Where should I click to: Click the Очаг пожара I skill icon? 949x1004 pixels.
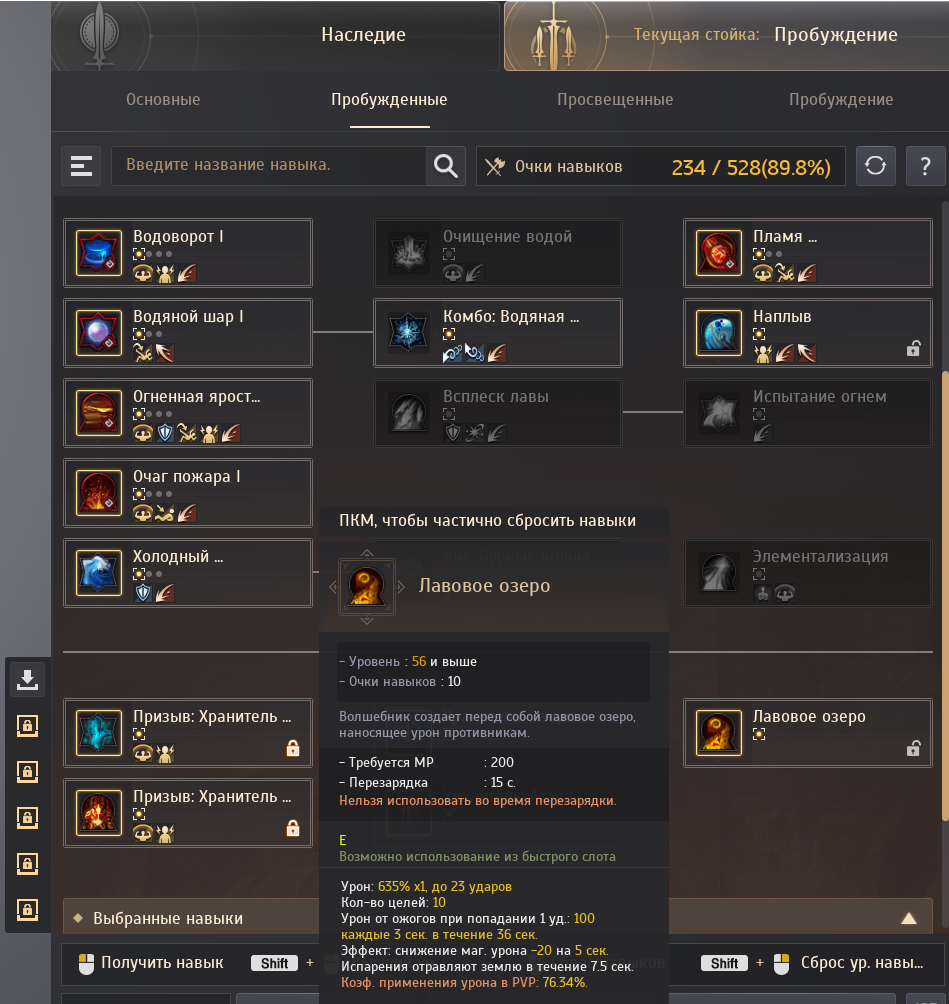(99, 493)
